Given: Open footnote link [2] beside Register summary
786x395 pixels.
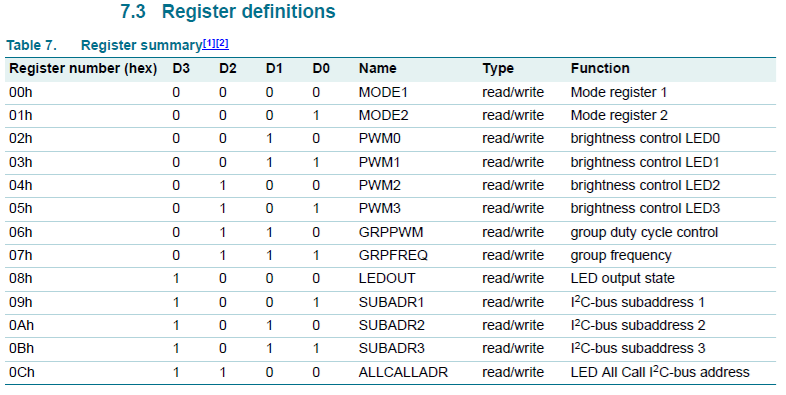Looking at the screenshot, I should coord(222,44).
